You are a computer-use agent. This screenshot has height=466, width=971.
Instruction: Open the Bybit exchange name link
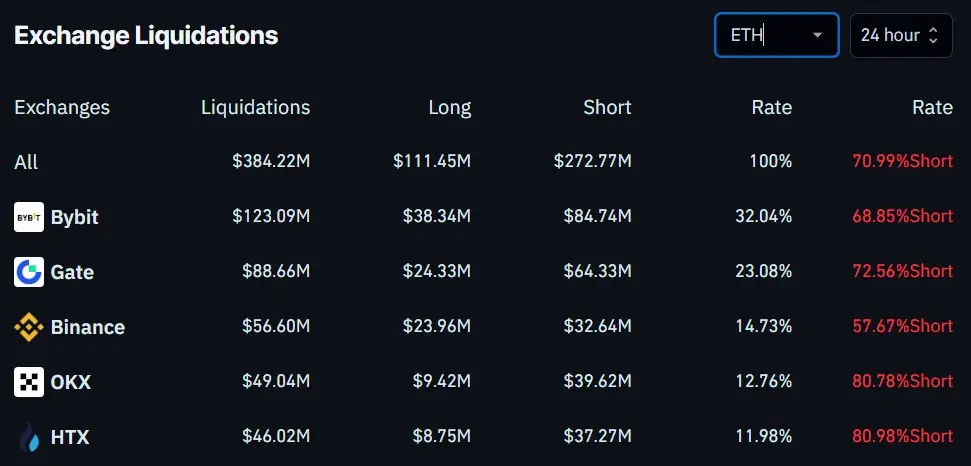point(74,217)
